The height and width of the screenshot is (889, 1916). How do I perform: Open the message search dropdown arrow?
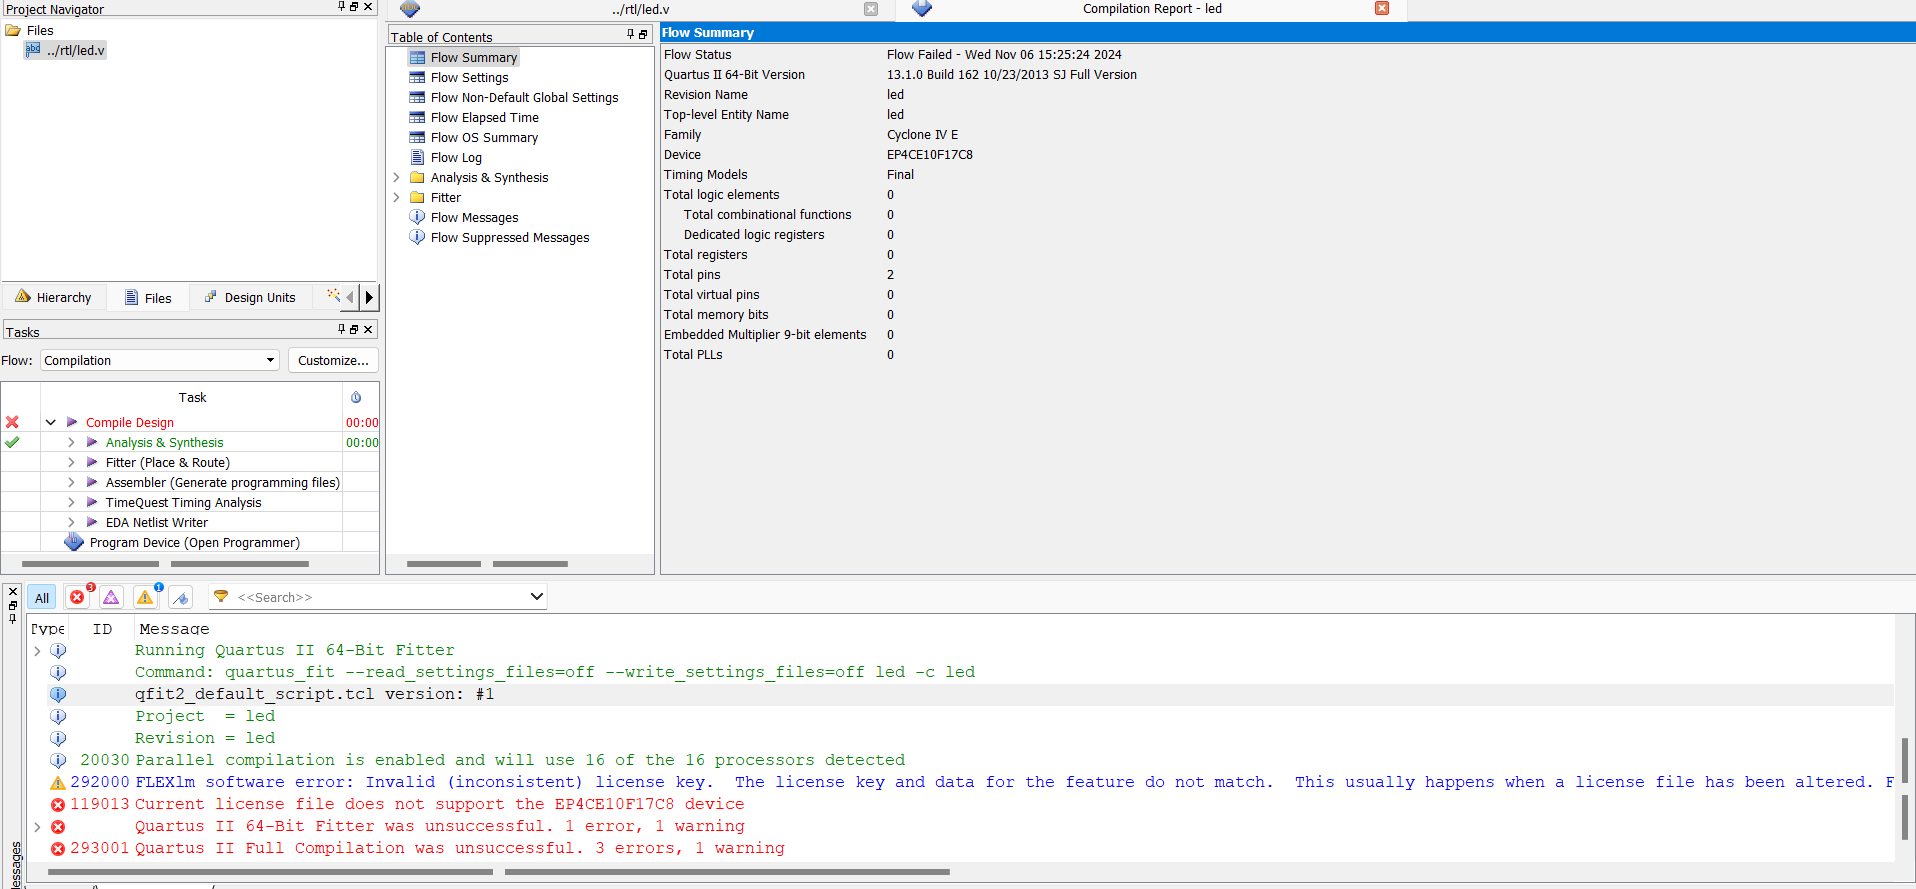[537, 597]
